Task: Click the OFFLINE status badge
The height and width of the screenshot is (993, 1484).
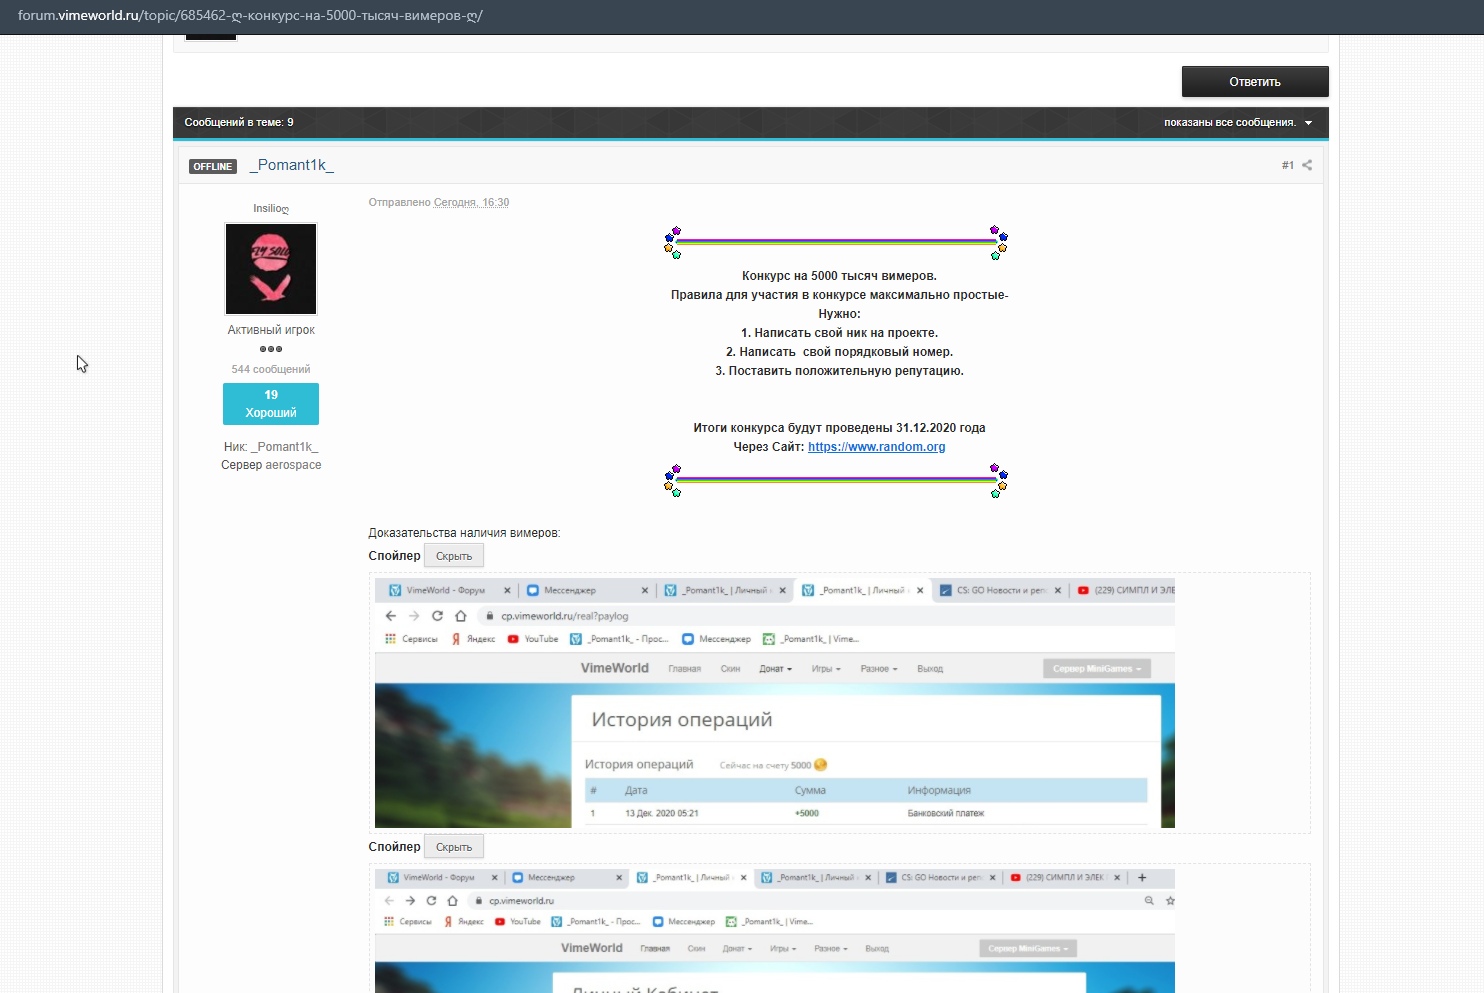Action: coord(213,167)
